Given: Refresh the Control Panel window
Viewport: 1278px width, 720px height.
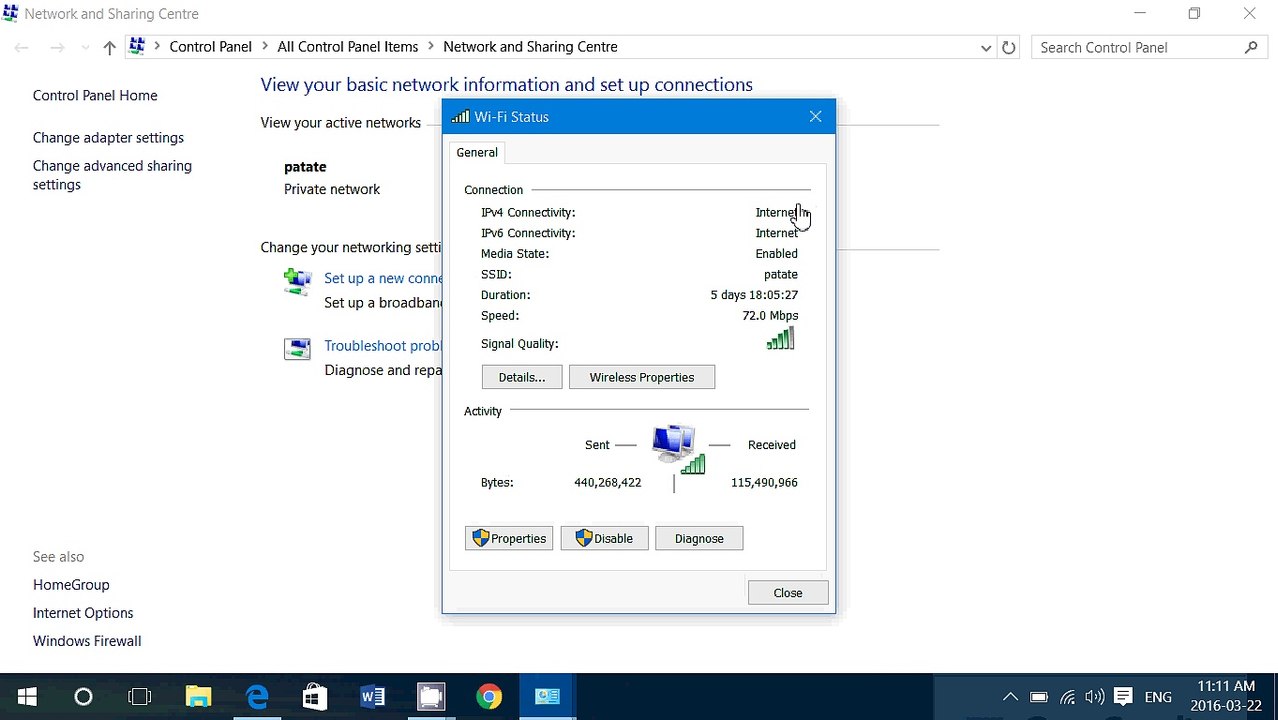Looking at the screenshot, I should coord(1009,47).
